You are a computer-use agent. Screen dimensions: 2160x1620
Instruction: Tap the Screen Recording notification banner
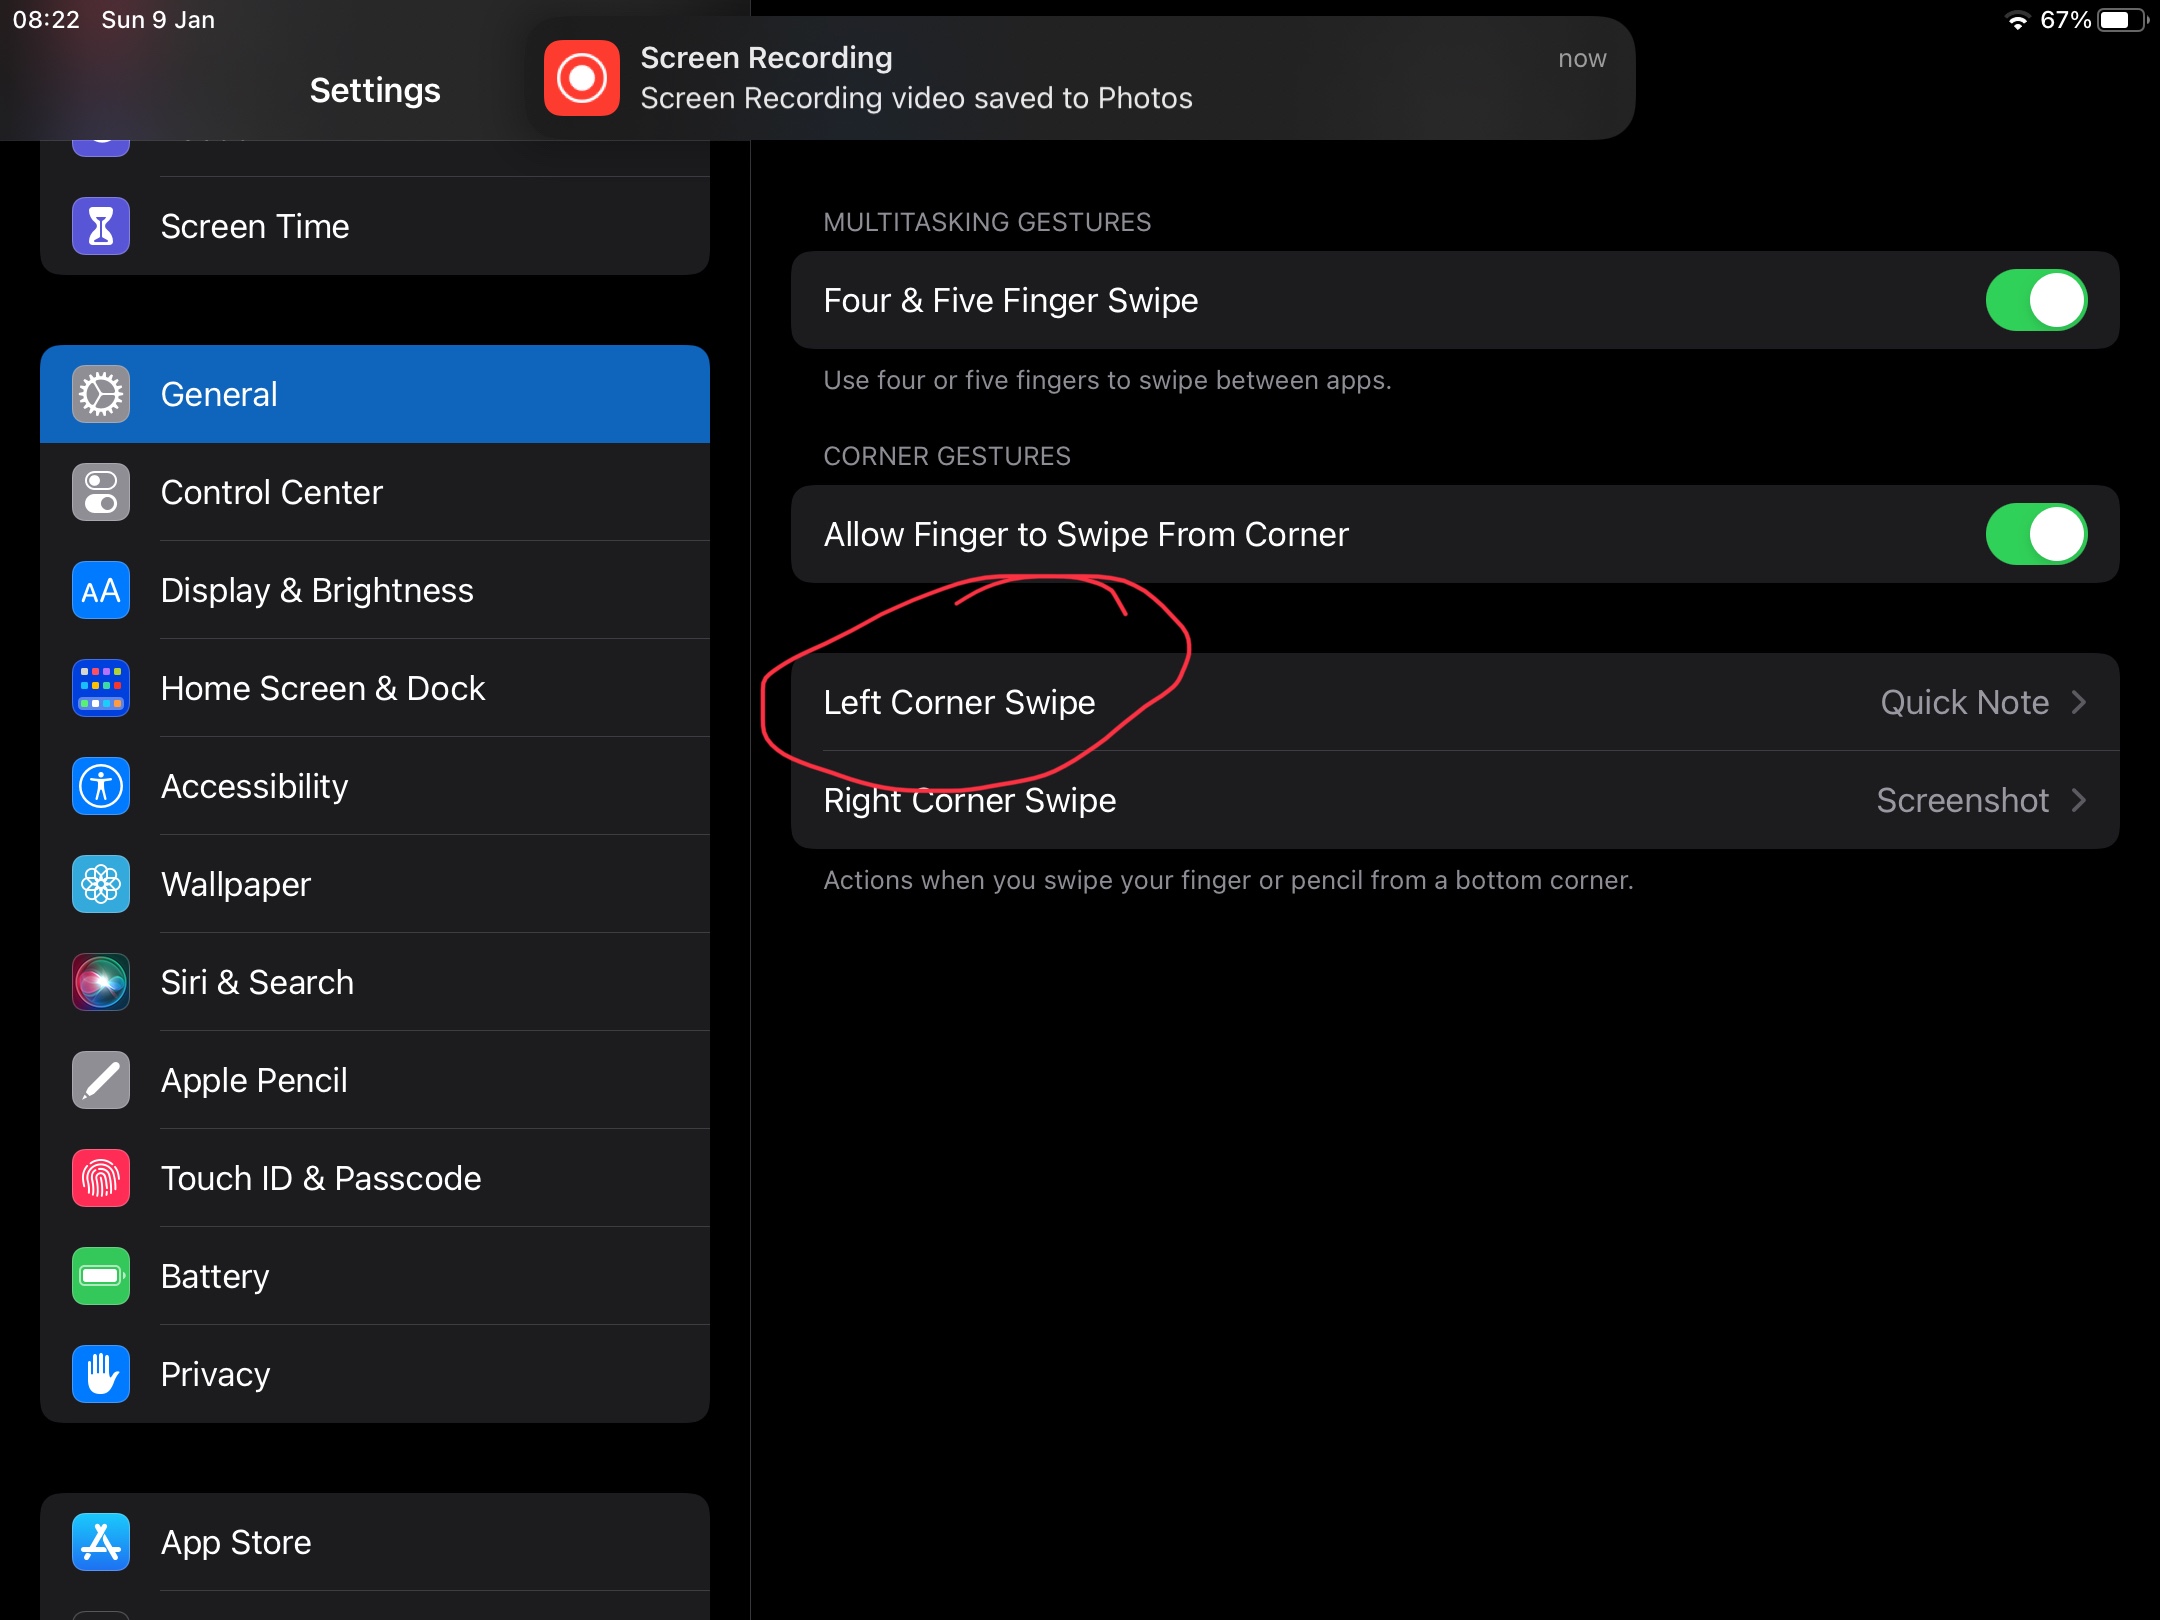pyautogui.click(x=1080, y=78)
